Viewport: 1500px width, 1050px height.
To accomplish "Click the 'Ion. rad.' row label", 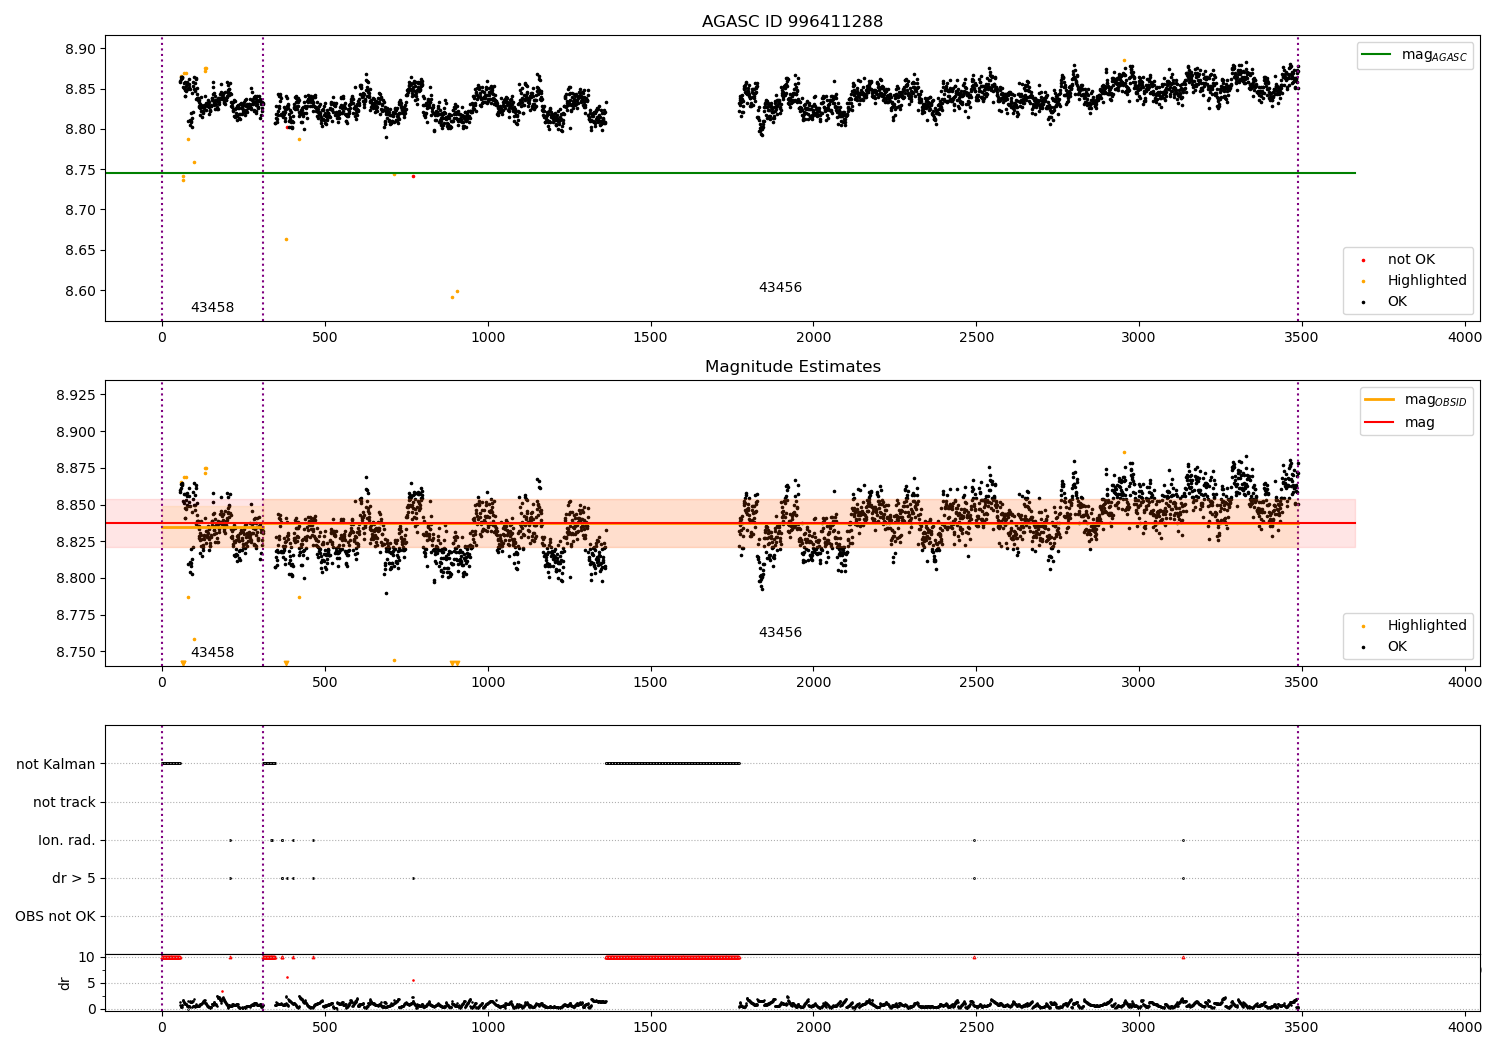I will (67, 841).
